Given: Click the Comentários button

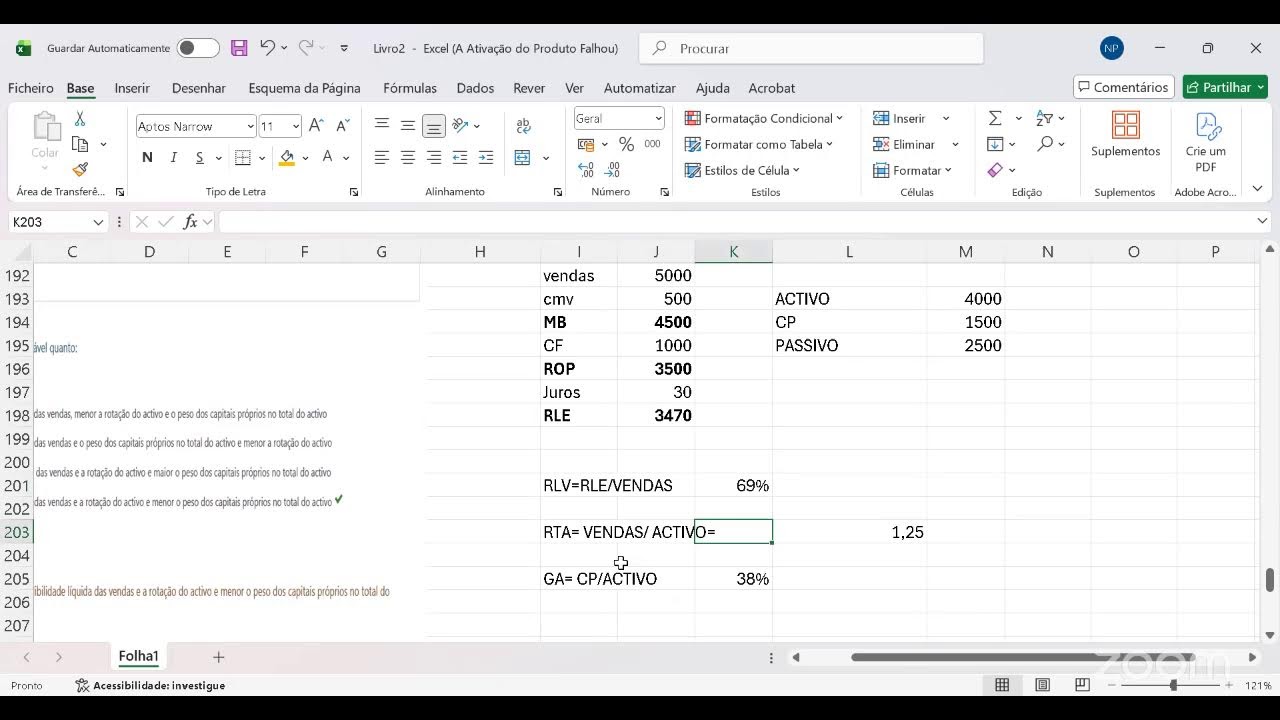Looking at the screenshot, I should 1124,87.
